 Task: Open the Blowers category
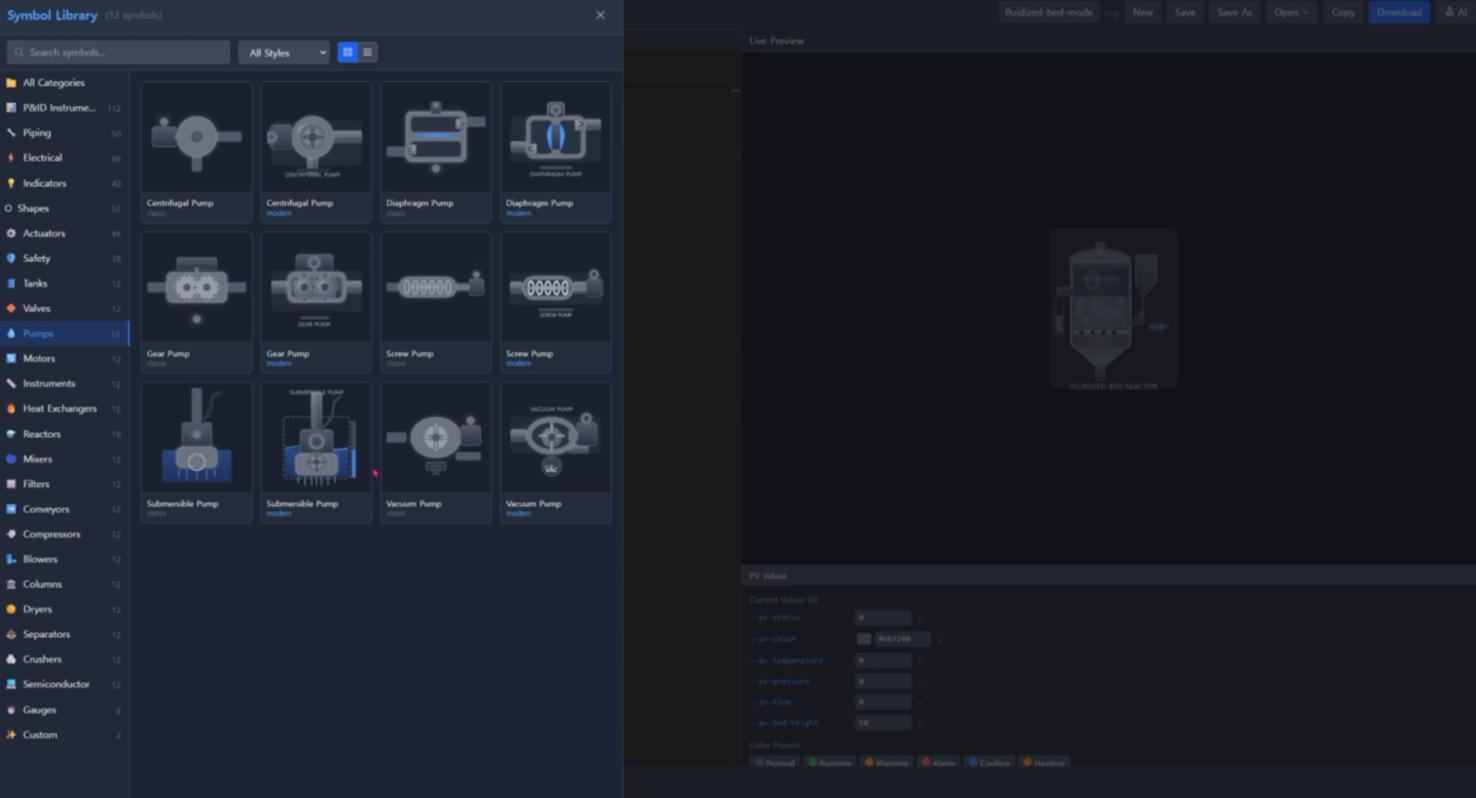64,559
